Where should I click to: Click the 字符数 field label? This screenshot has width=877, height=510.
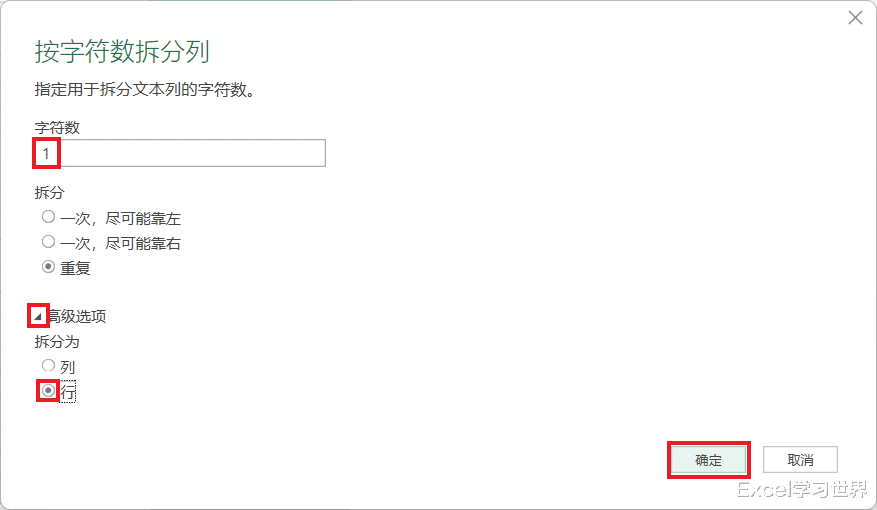click(x=57, y=128)
